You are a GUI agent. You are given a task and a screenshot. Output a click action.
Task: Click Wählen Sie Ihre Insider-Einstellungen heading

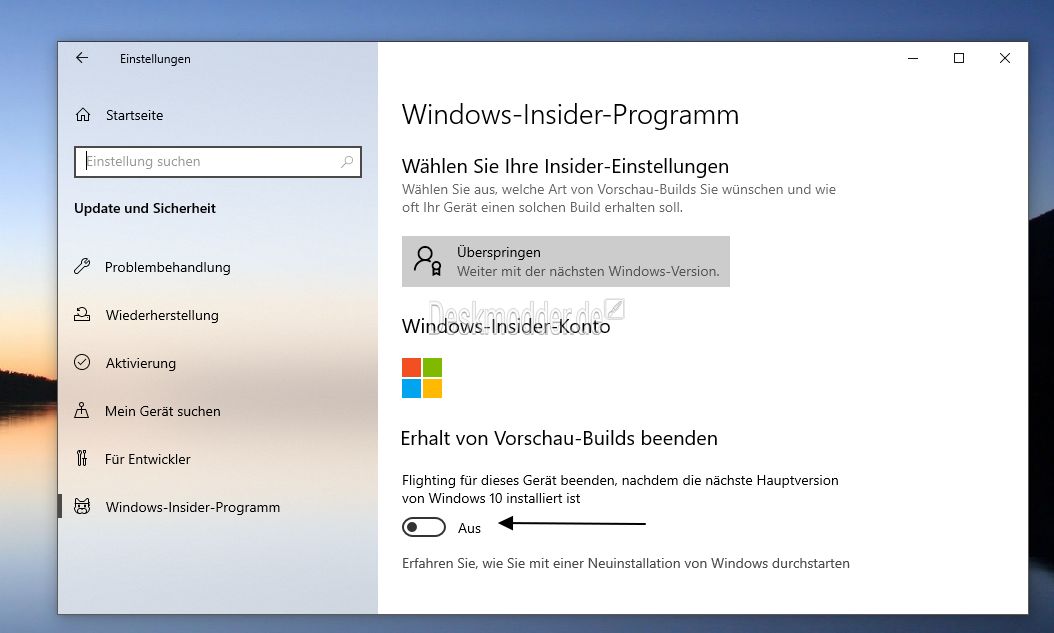(565, 166)
